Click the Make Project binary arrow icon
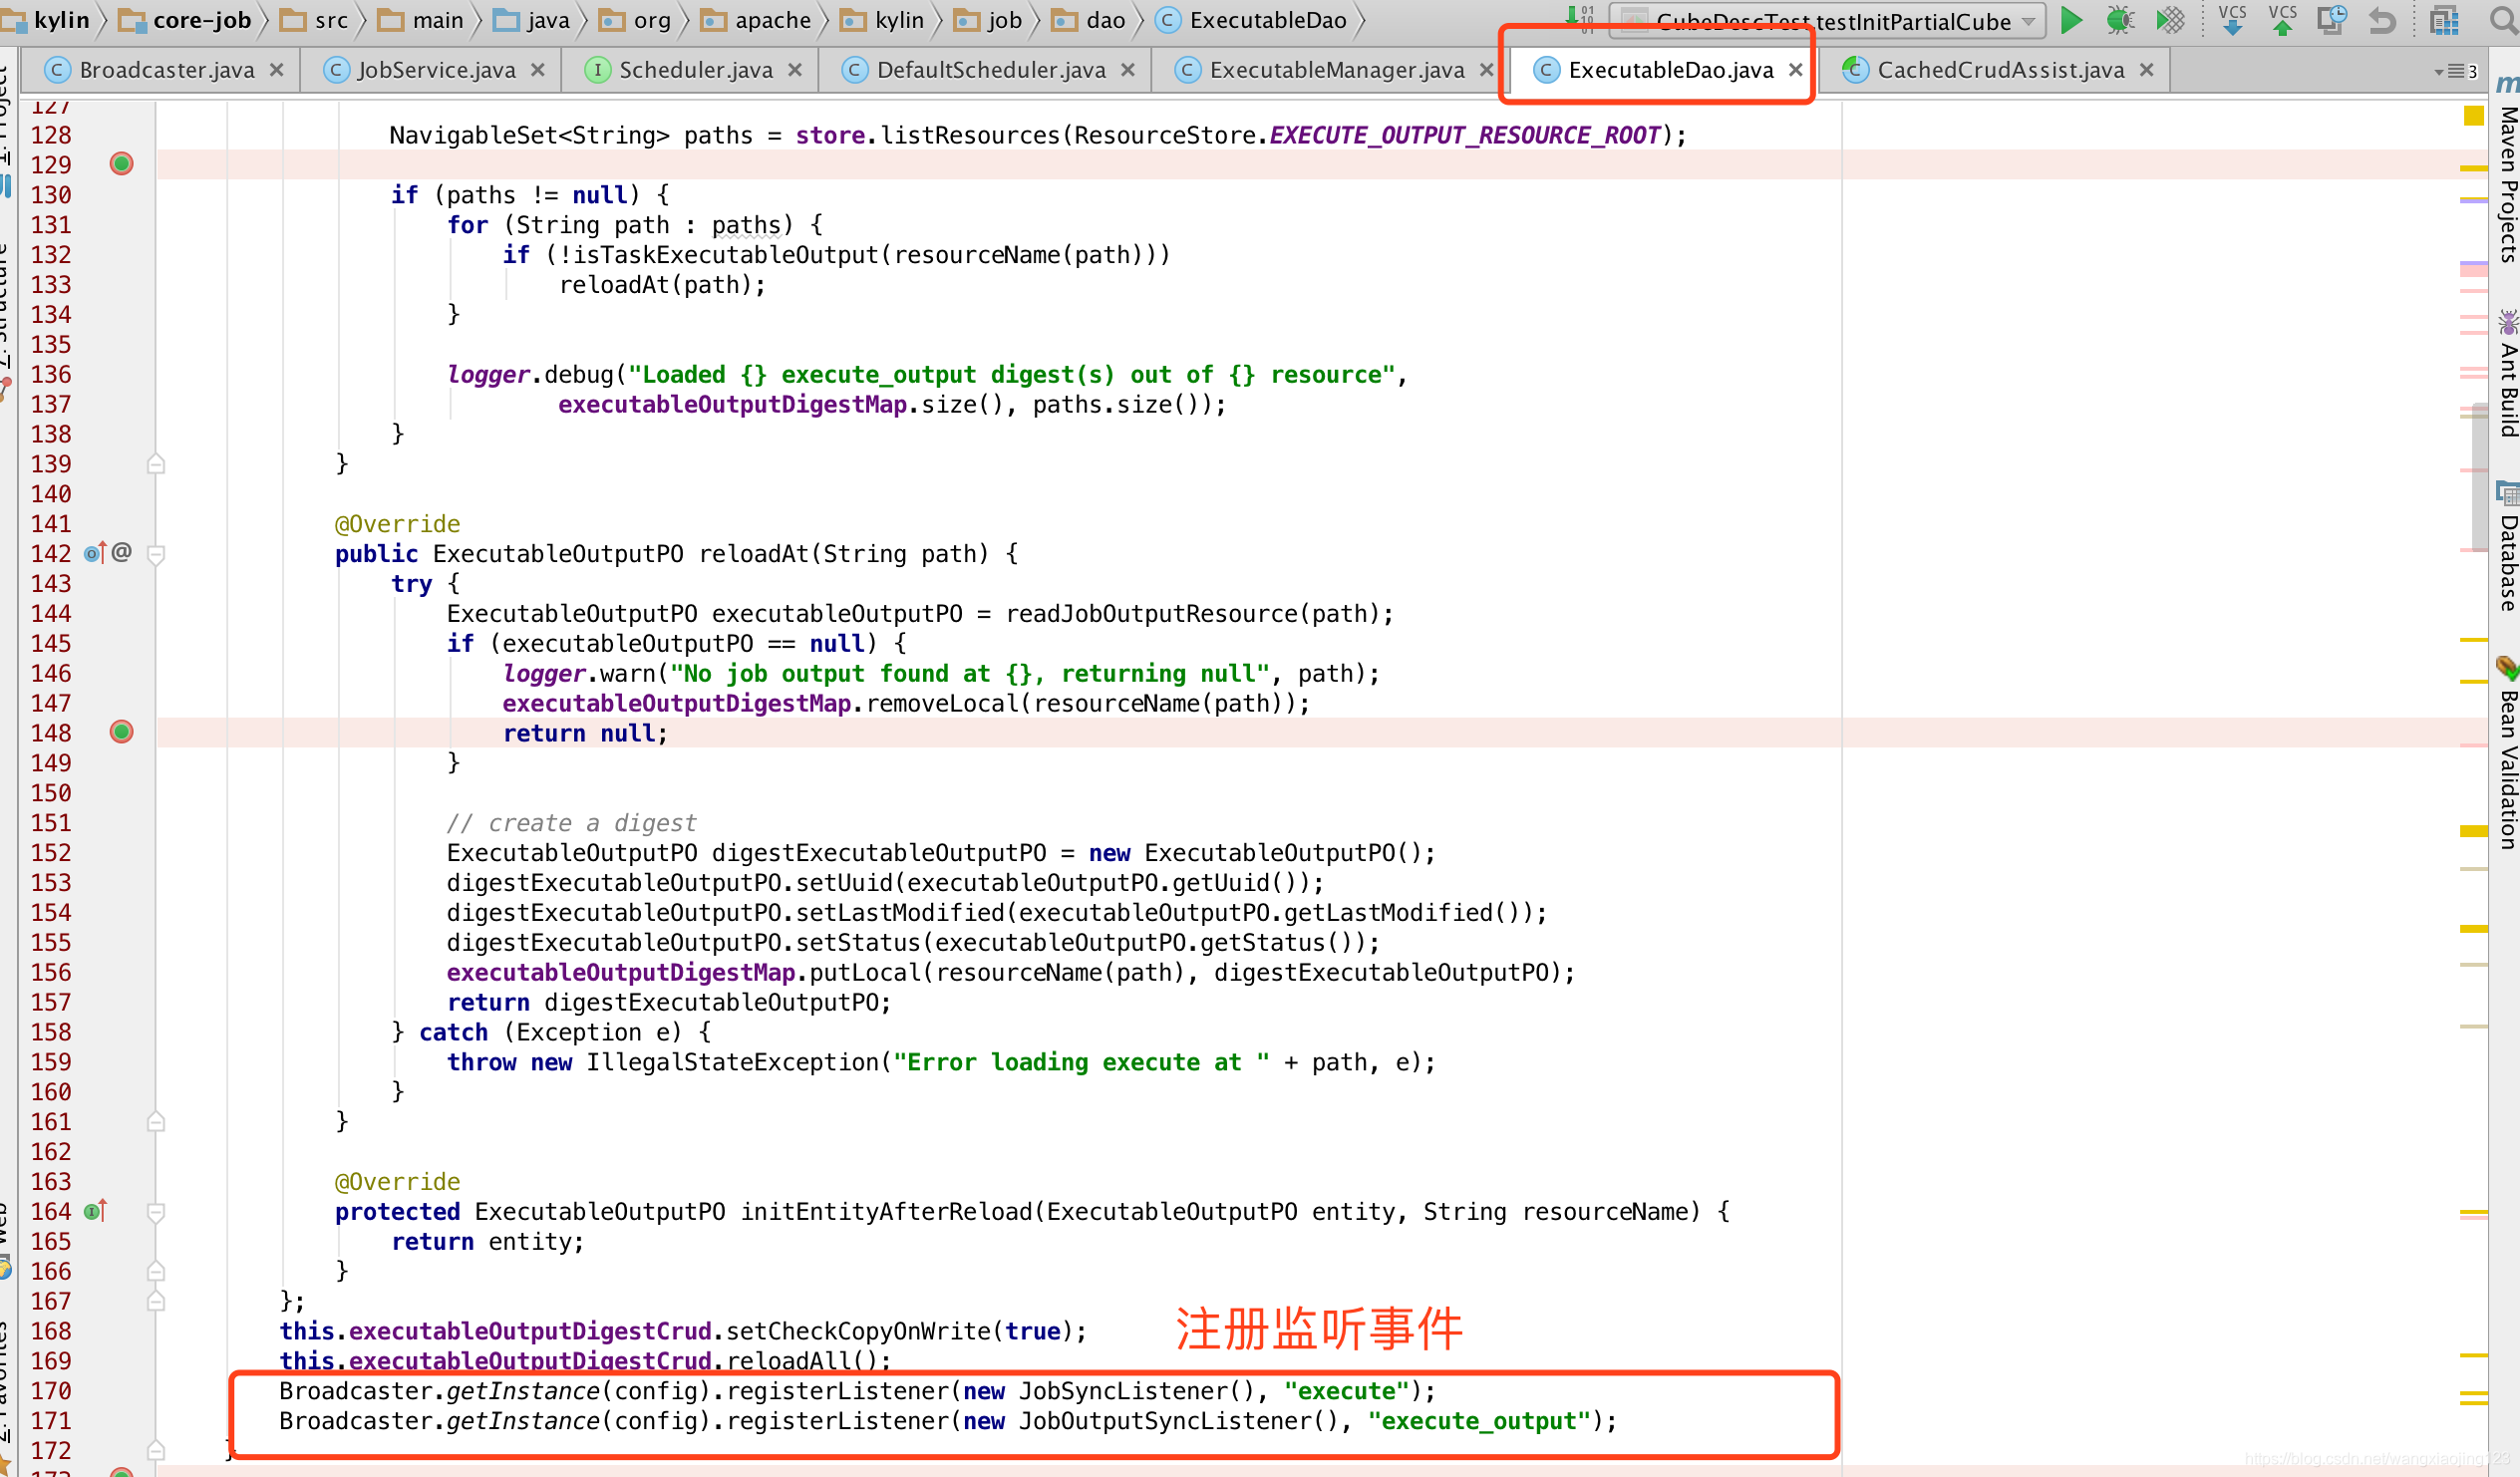 1580,18
